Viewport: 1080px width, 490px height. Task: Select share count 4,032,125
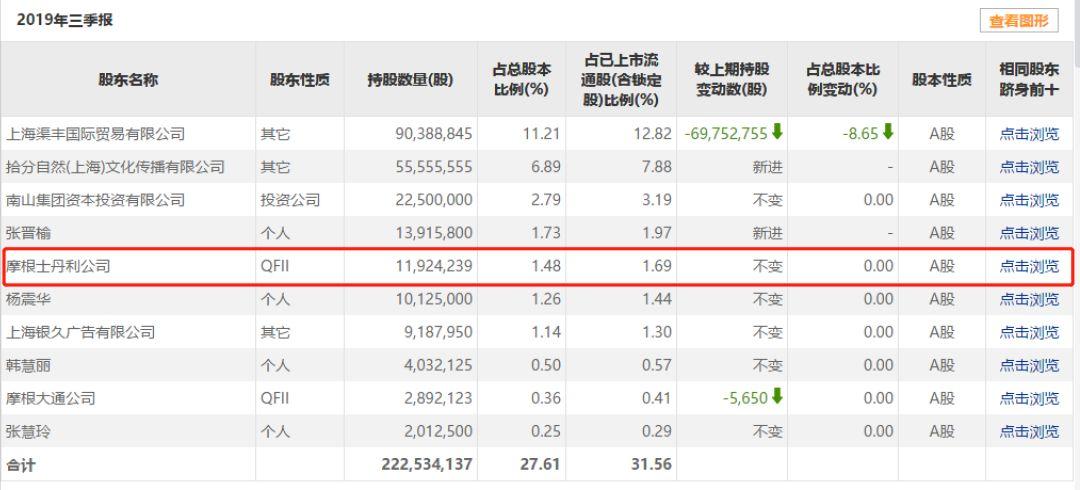[x=438, y=365]
